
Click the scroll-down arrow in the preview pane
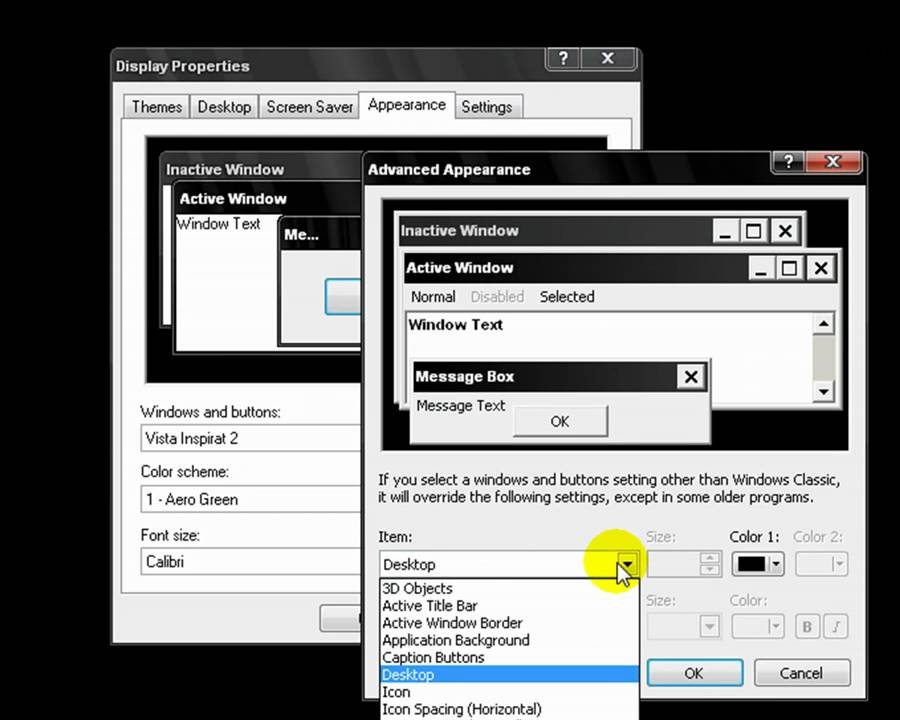tap(823, 391)
